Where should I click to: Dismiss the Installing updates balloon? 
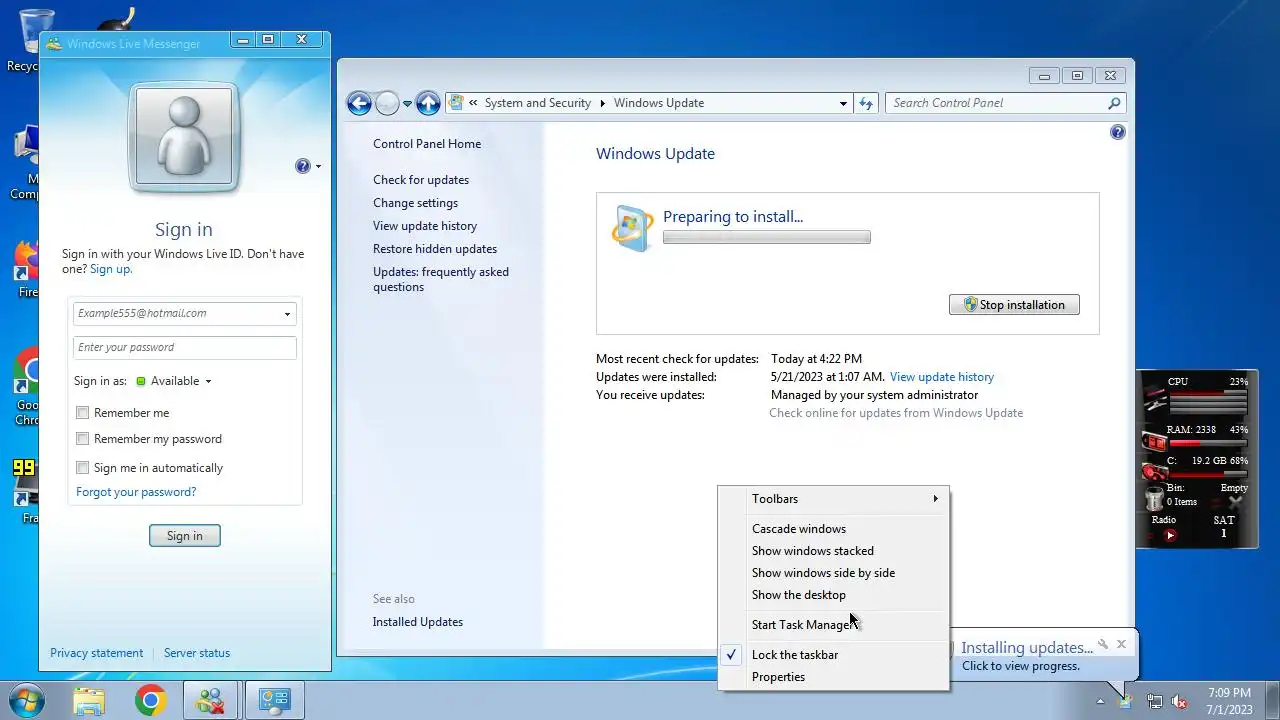coord(1121,644)
